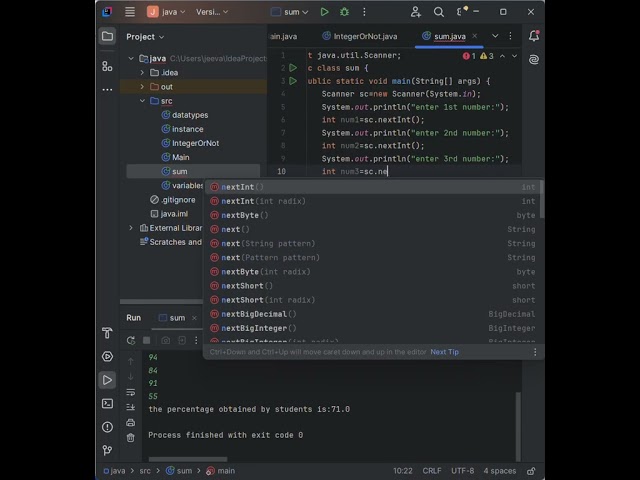Show more tool windows ellipsis
Viewport: 640px width, 480px height.
point(107,89)
